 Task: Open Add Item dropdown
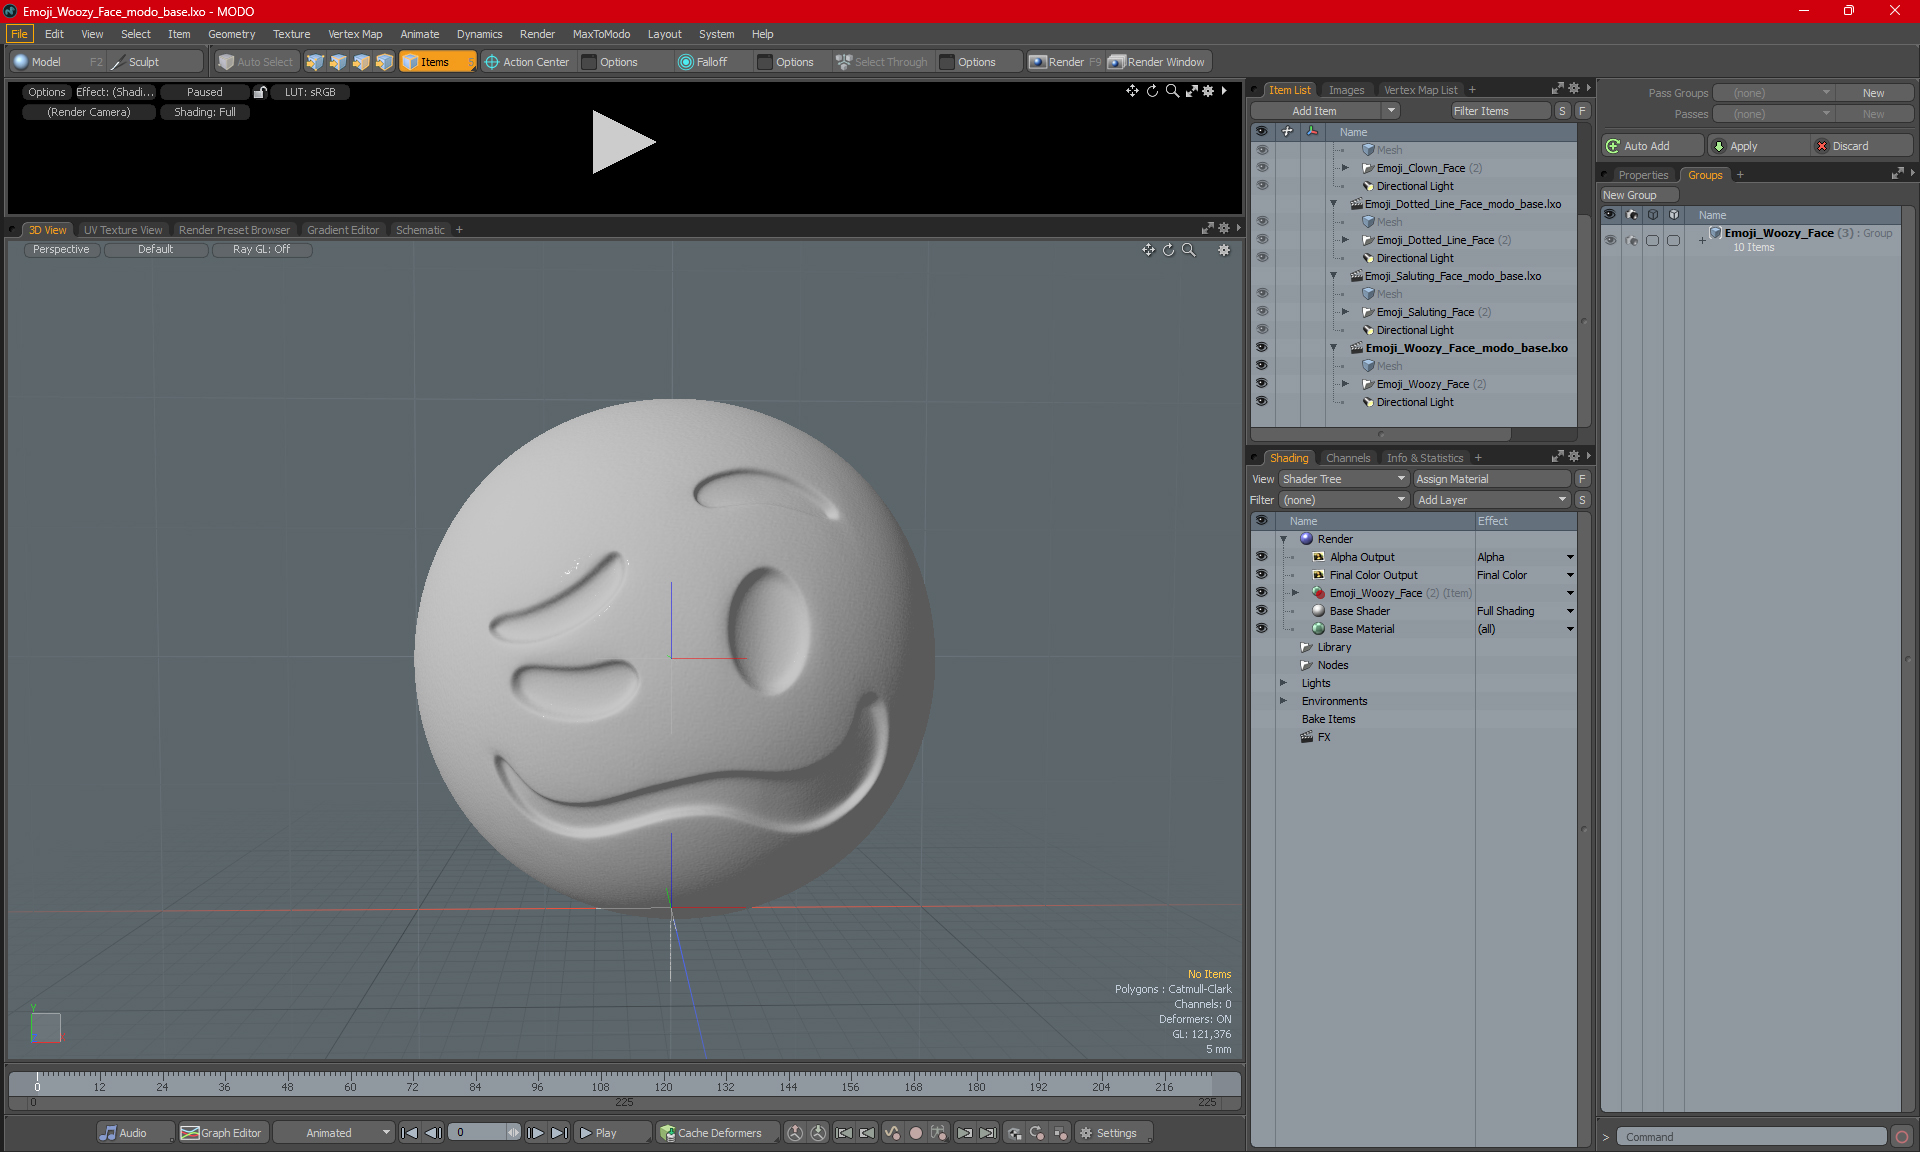tap(1326, 111)
